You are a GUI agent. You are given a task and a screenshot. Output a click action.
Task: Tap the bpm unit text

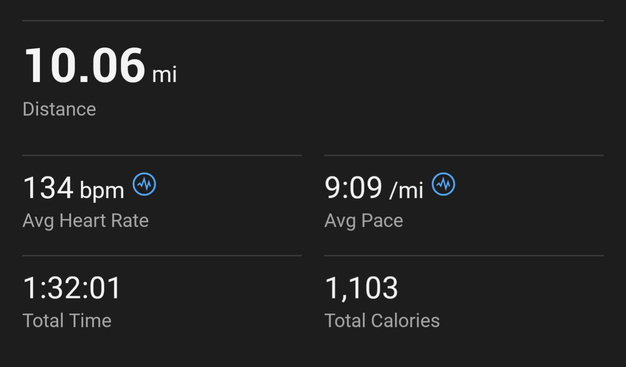(x=102, y=191)
